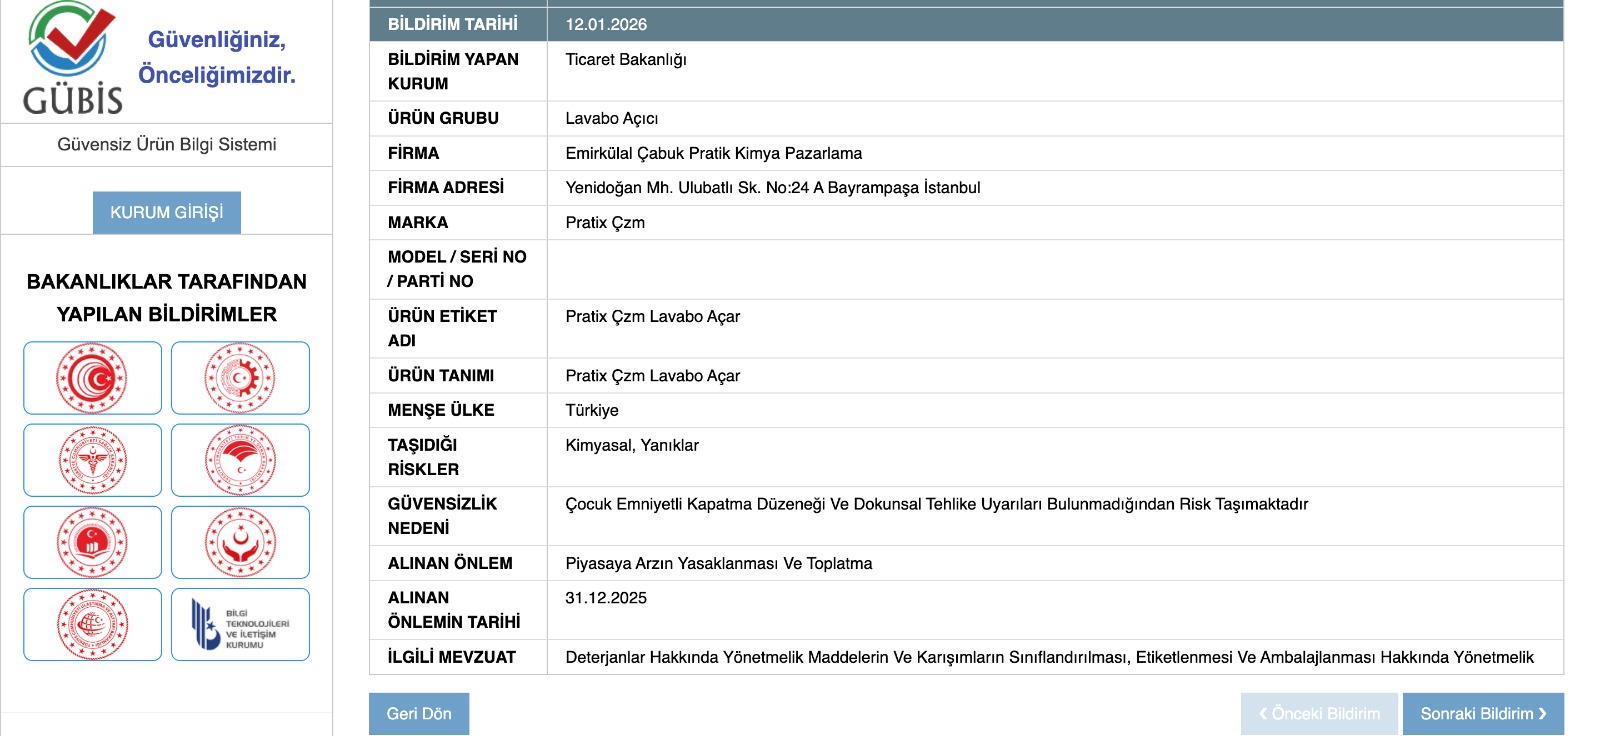Click the slogan 'Güvenliğiniz, Önceliğimizdir.'
1600x736 pixels.
tap(217, 57)
